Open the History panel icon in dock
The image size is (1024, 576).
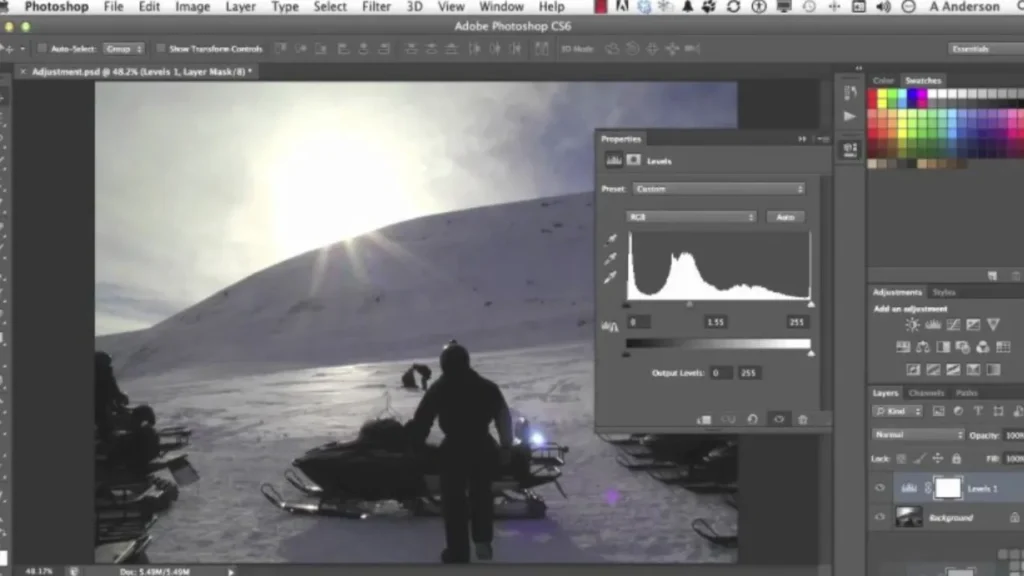[850, 93]
